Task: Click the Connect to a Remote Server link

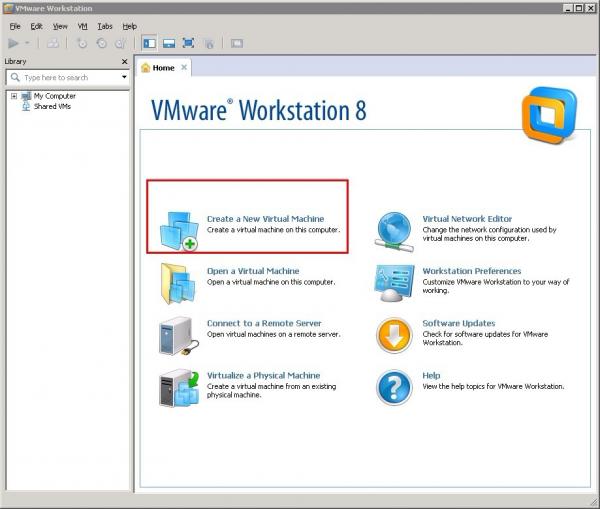Action: click(x=264, y=323)
